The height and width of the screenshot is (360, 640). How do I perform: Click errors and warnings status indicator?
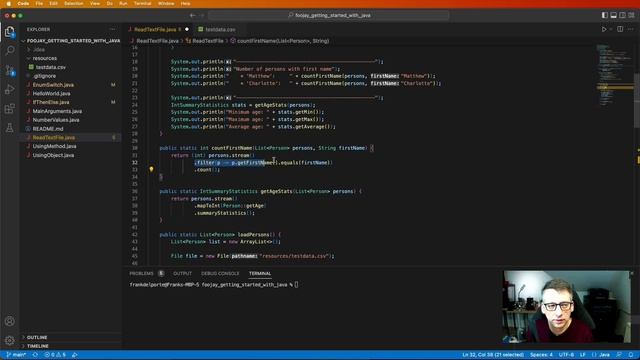[x=55, y=355]
